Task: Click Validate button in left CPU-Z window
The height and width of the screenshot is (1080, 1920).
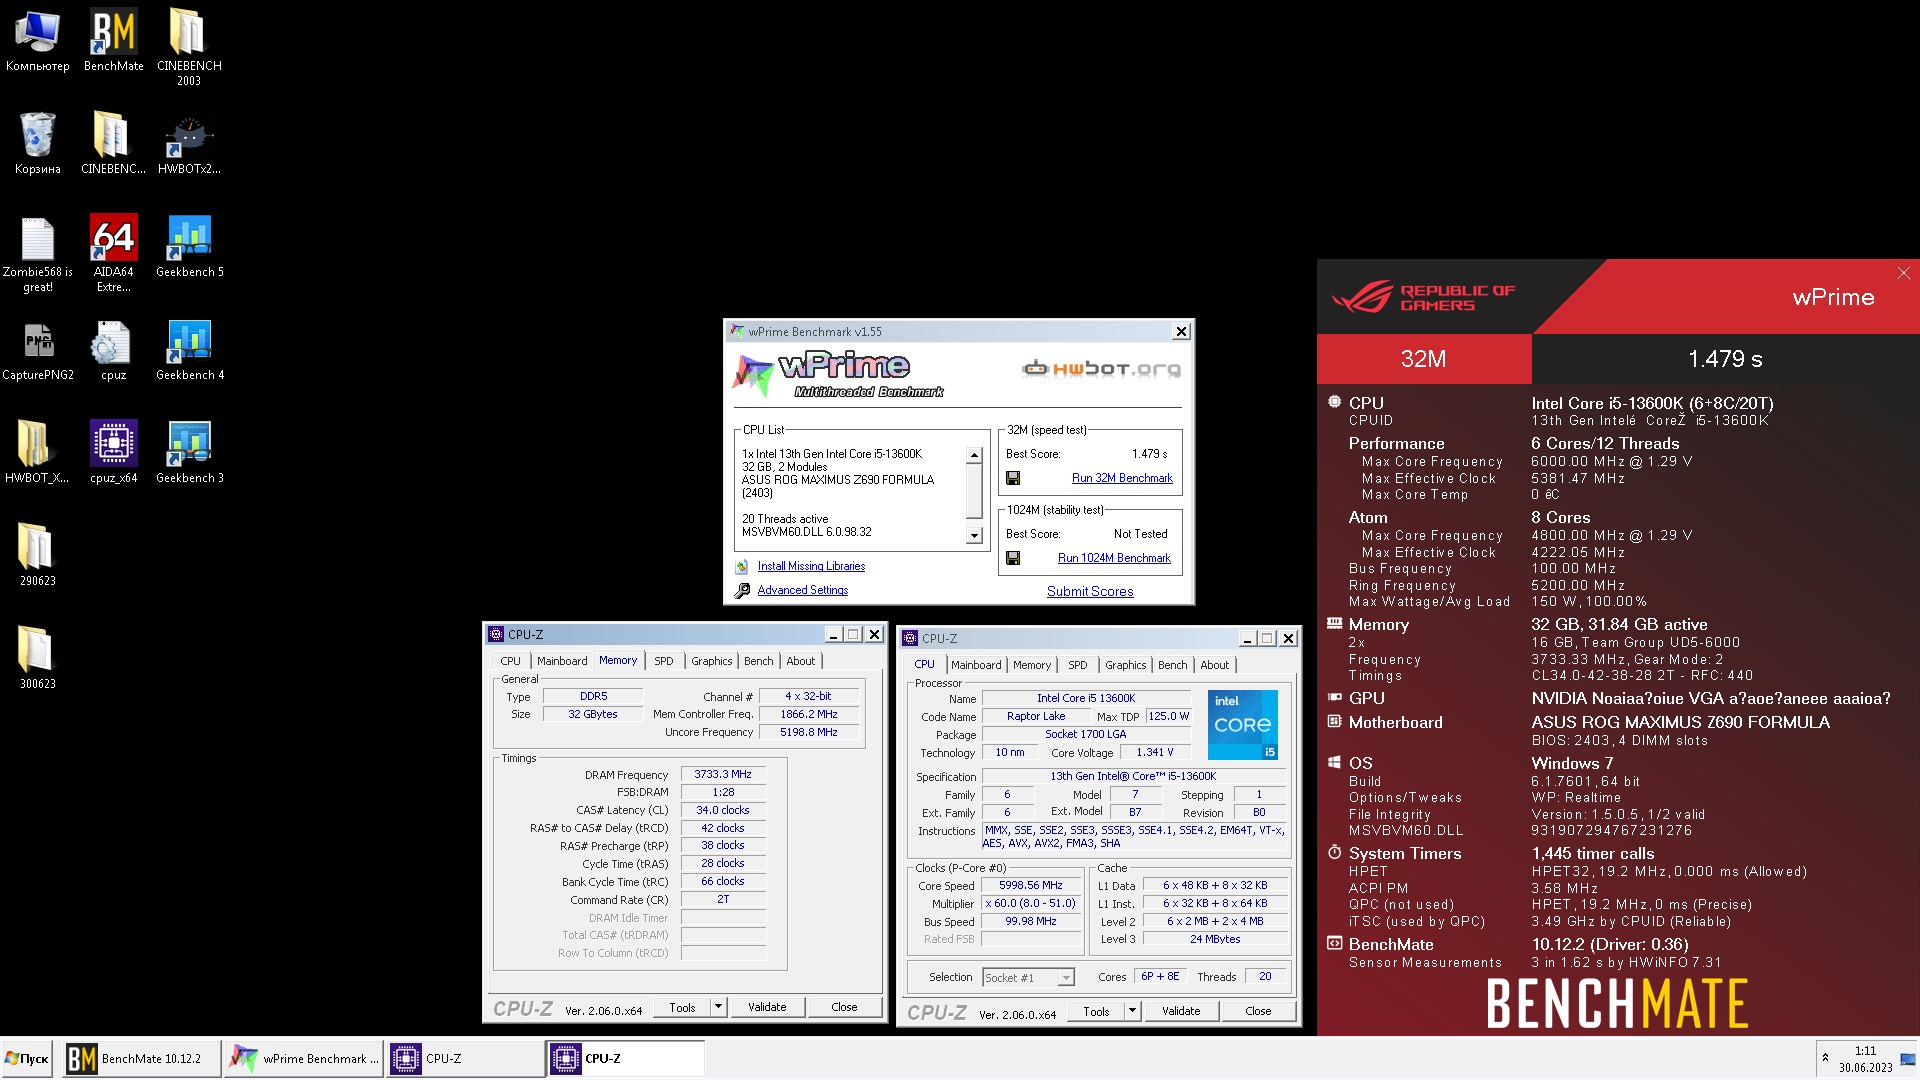Action: pos(767,1007)
